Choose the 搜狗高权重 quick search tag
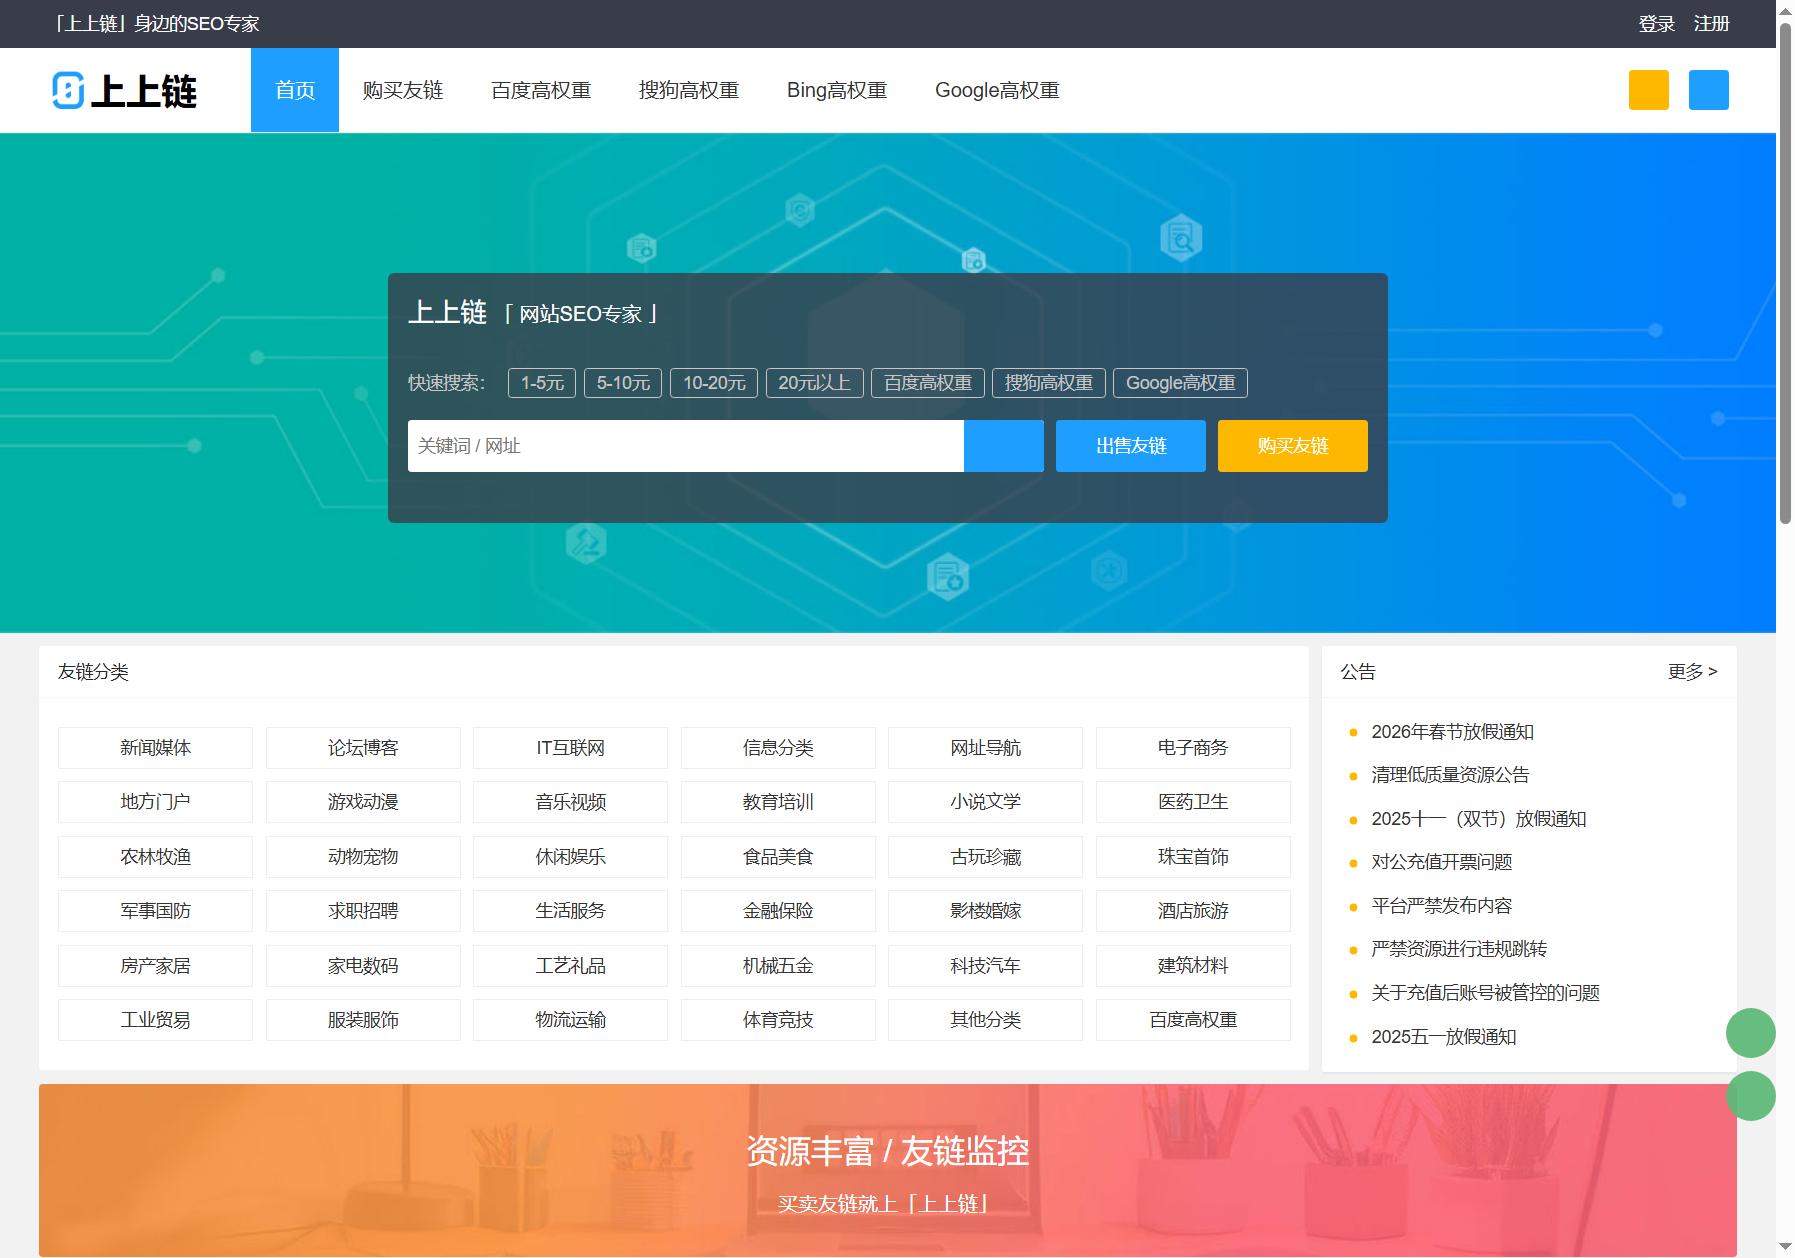 tap(1049, 383)
